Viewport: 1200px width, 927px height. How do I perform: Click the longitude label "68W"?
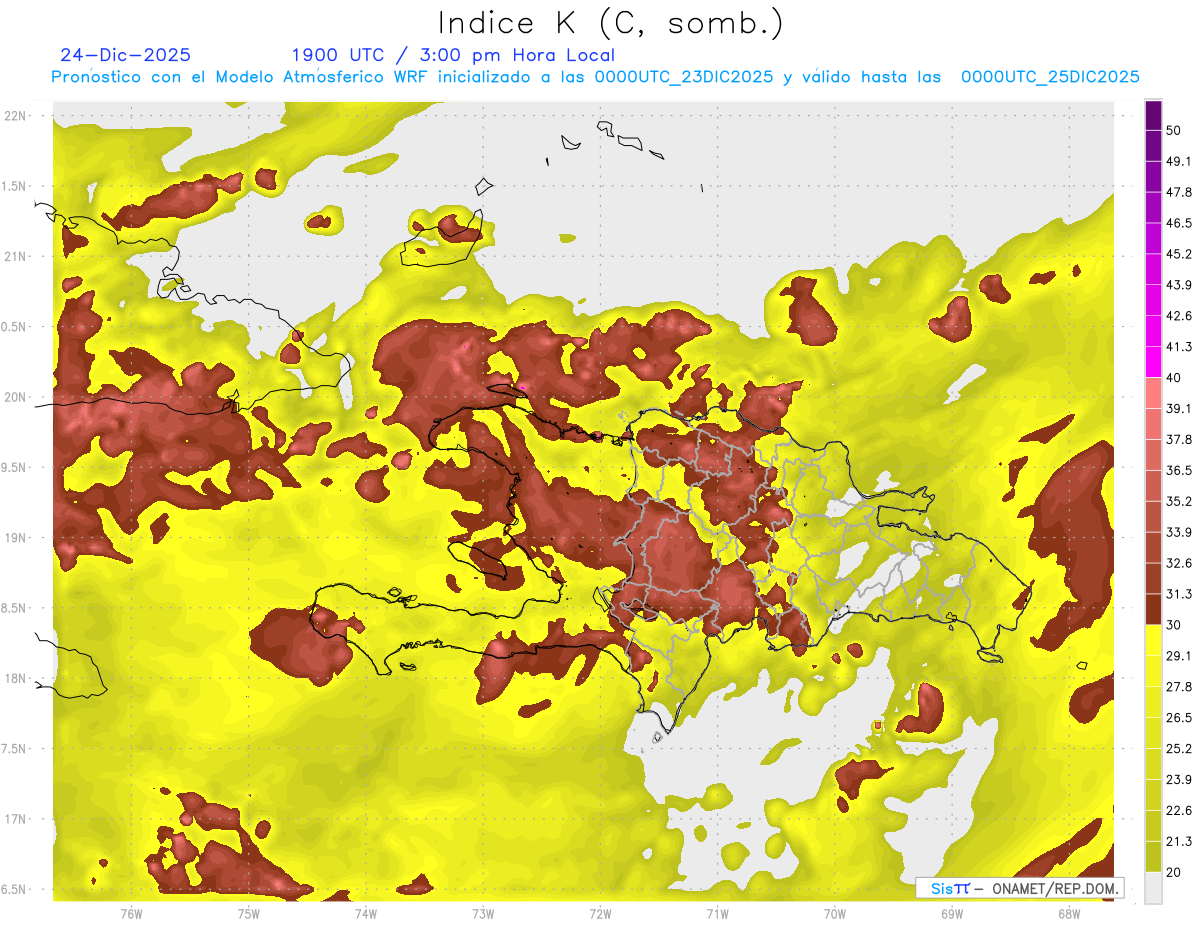(1069, 914)
